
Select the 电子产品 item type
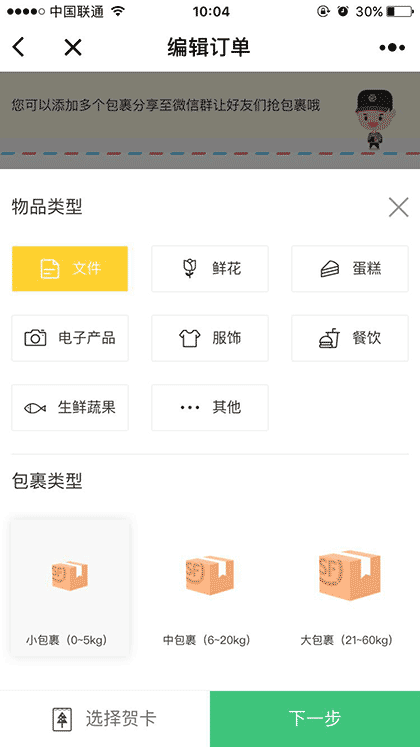pos(70,338)
